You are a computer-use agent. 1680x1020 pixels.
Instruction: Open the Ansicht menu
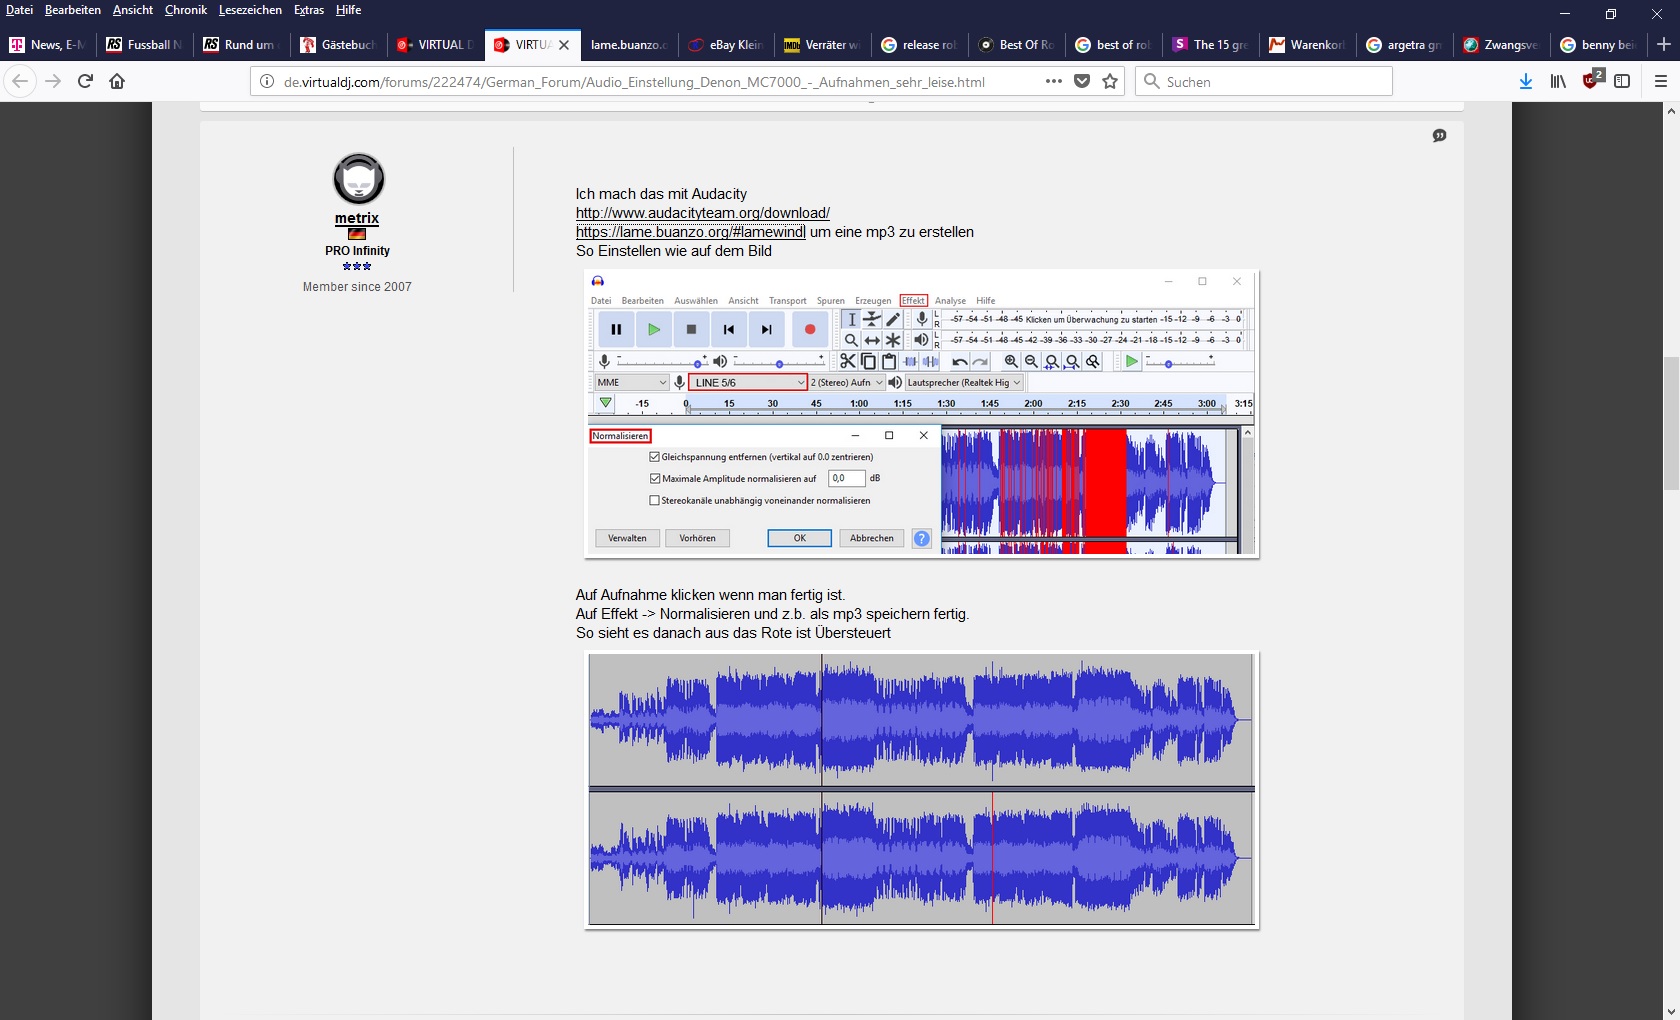132,10
